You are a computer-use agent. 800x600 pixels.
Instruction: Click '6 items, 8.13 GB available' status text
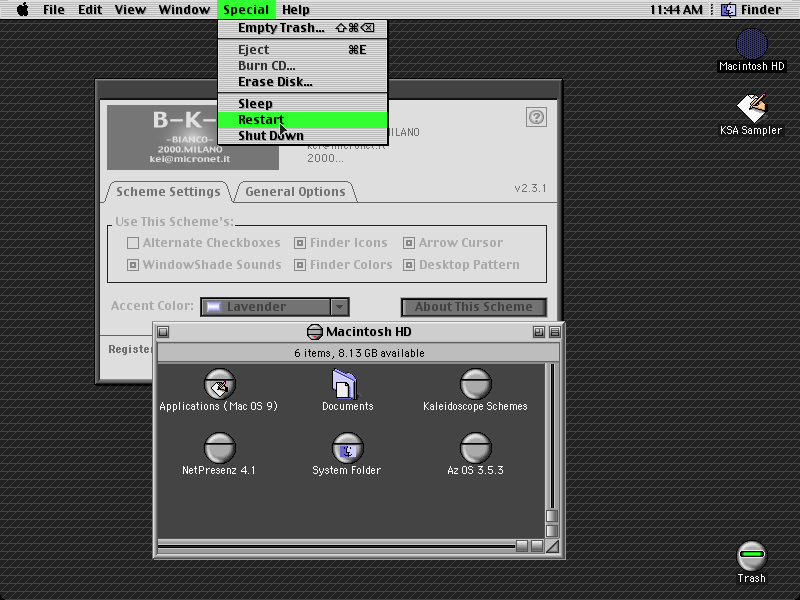click(x=359, y=353)
